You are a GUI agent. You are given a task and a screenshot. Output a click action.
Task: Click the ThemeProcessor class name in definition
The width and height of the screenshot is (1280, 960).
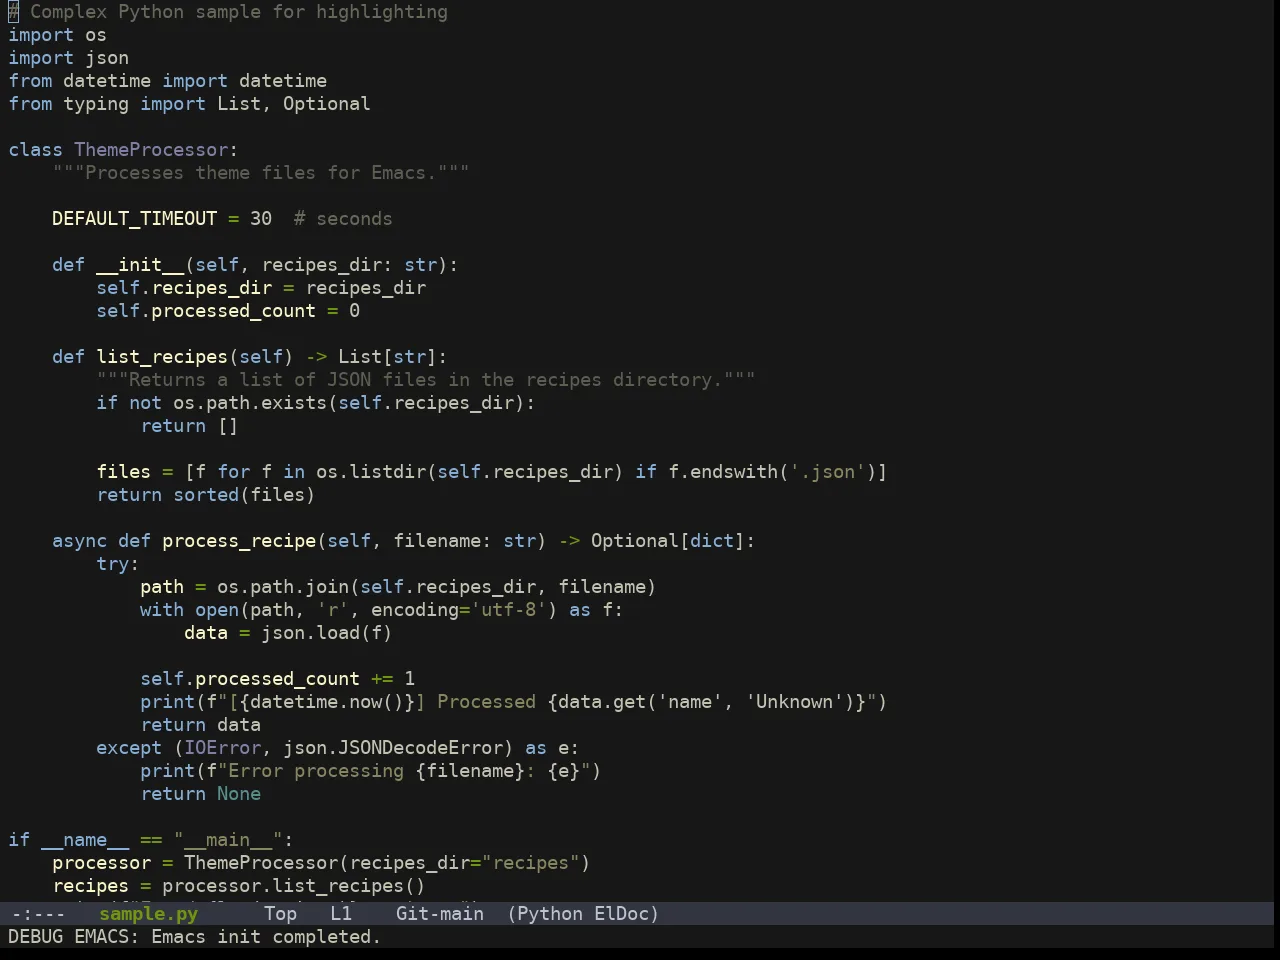(x=151, y=150)
